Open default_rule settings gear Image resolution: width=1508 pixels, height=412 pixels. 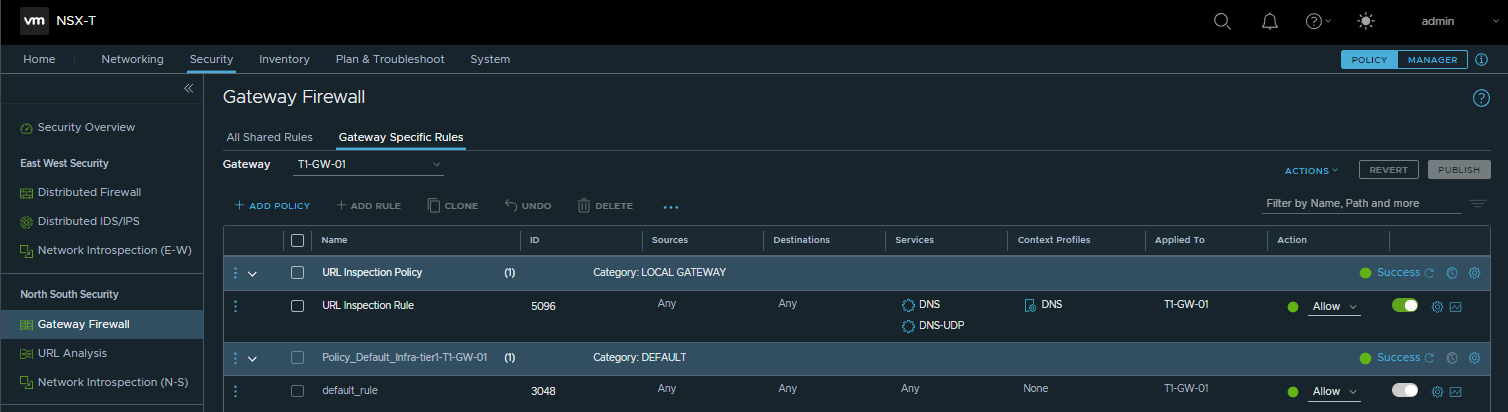pyautogui.click(x=1438, y=392)
